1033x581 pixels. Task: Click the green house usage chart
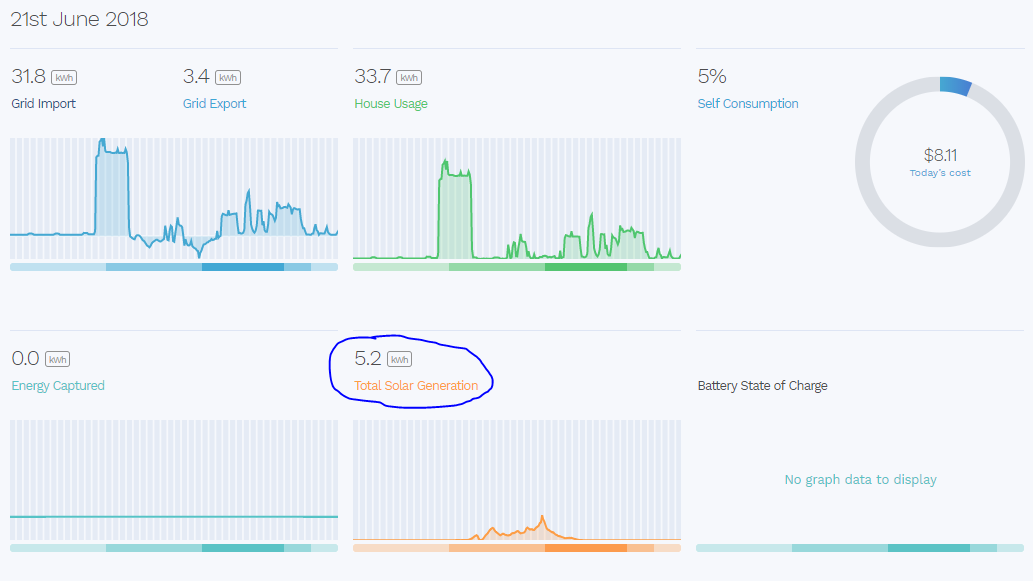(517, 198)
